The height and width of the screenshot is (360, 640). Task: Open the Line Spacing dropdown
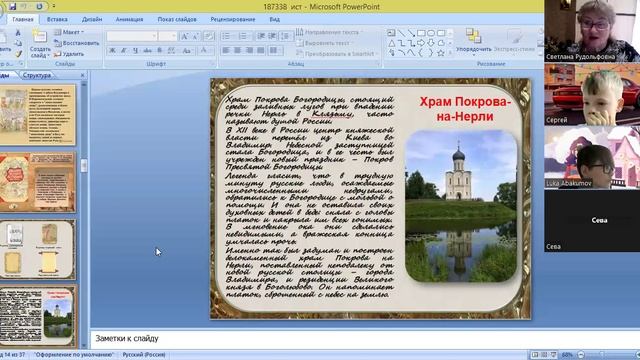(285, 36)
